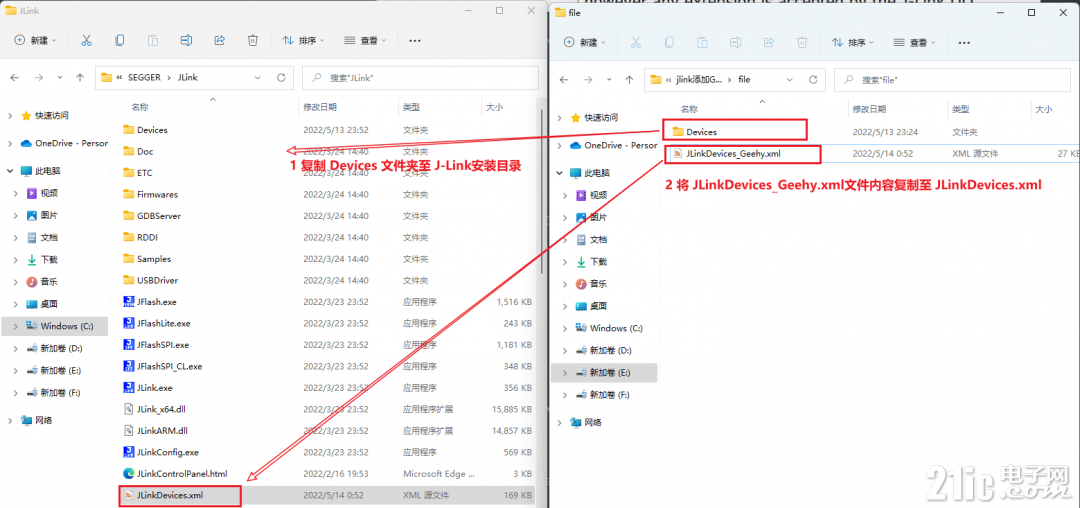The height and width of the screenshot is (508, 1080).
Task: Click Cut icon in JLink window toolbar
Action: [86, 41]
